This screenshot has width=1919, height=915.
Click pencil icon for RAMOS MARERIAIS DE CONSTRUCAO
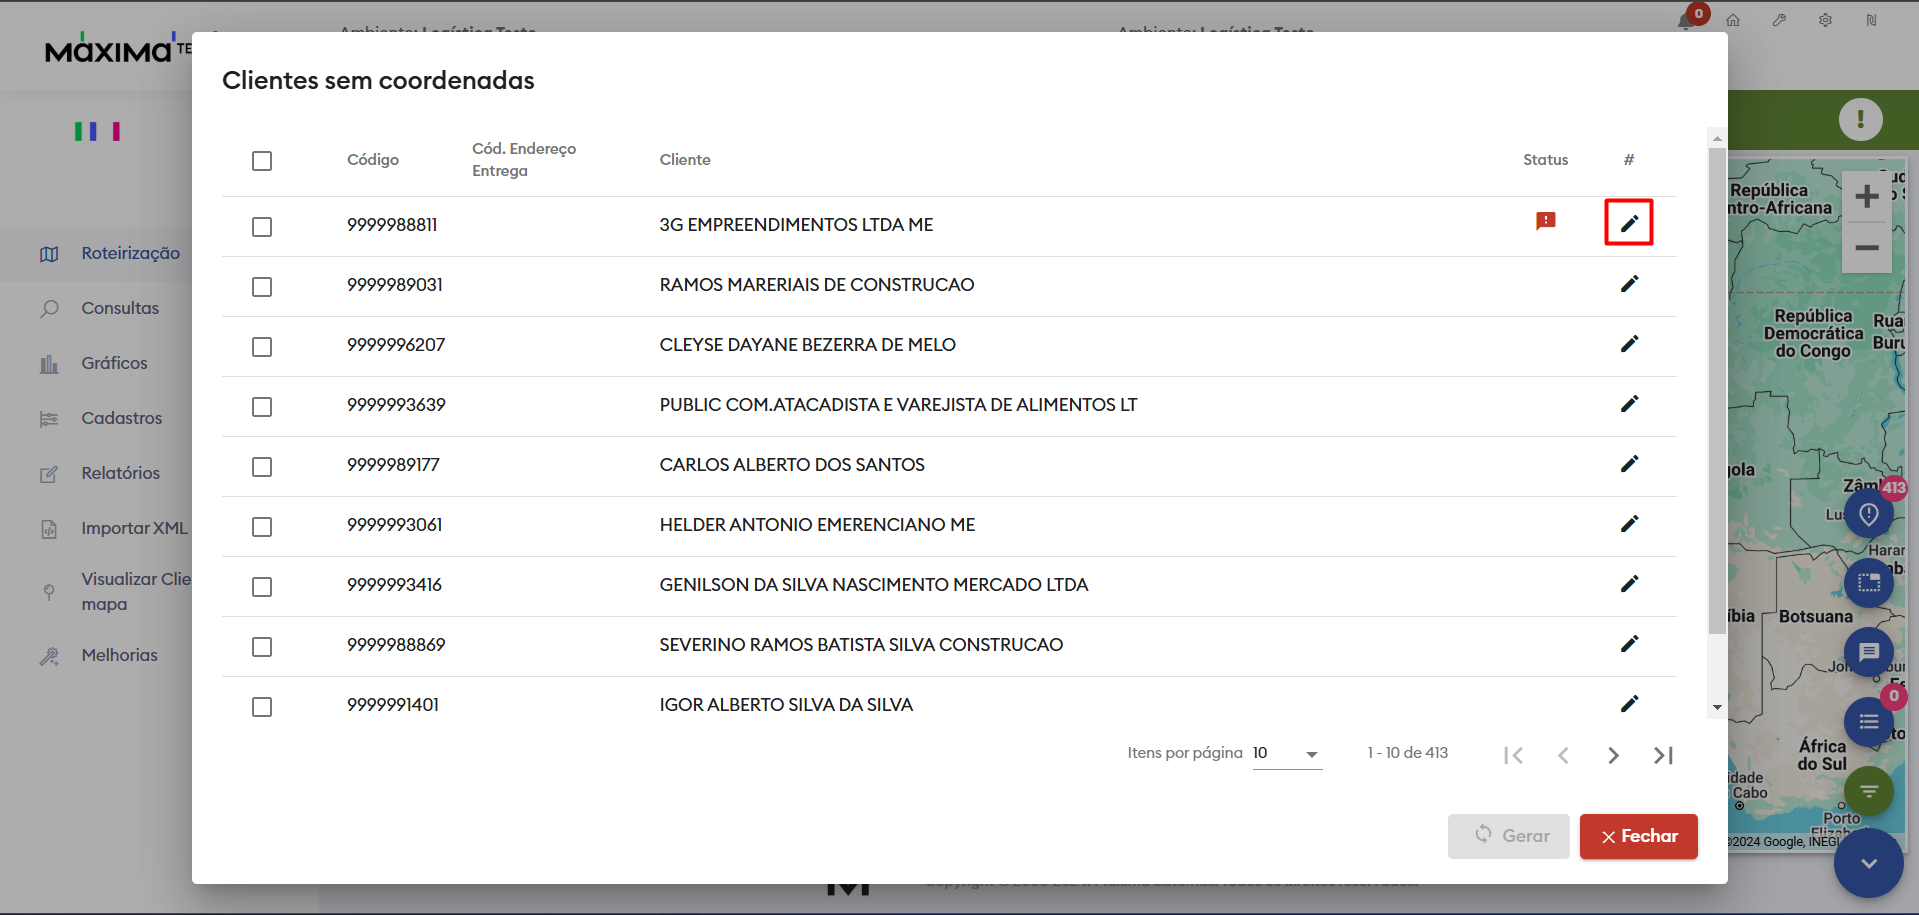tap(1629, 284)
